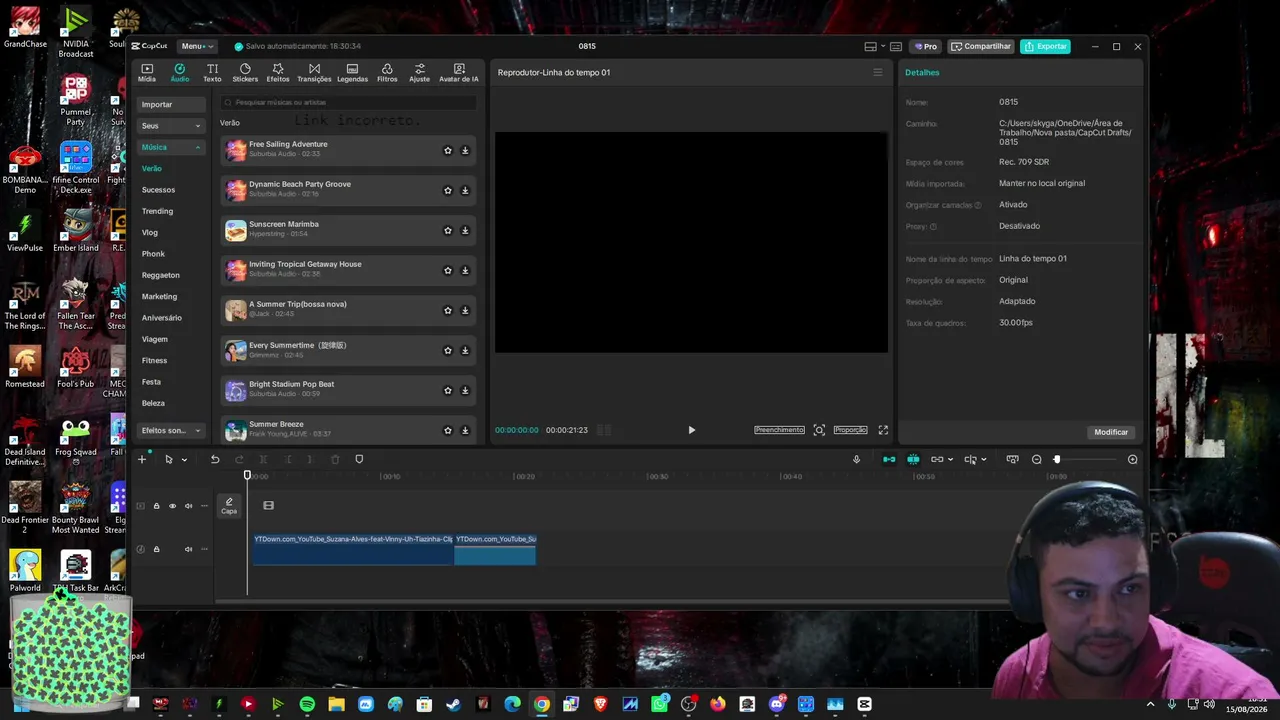Viewport: 1280px width, 720px height.
Task: Click the Preenchimento button in player
Action: [779, 430]
